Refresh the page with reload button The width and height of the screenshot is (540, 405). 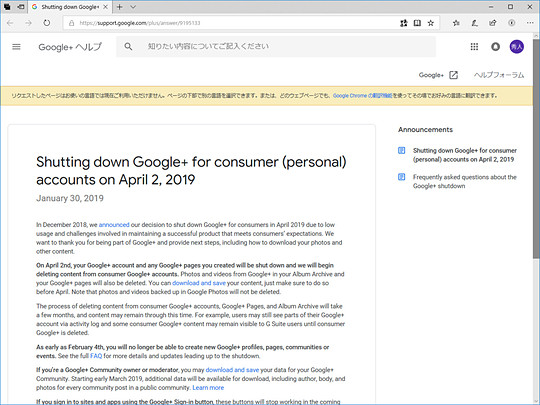click(x=46, y=23)
